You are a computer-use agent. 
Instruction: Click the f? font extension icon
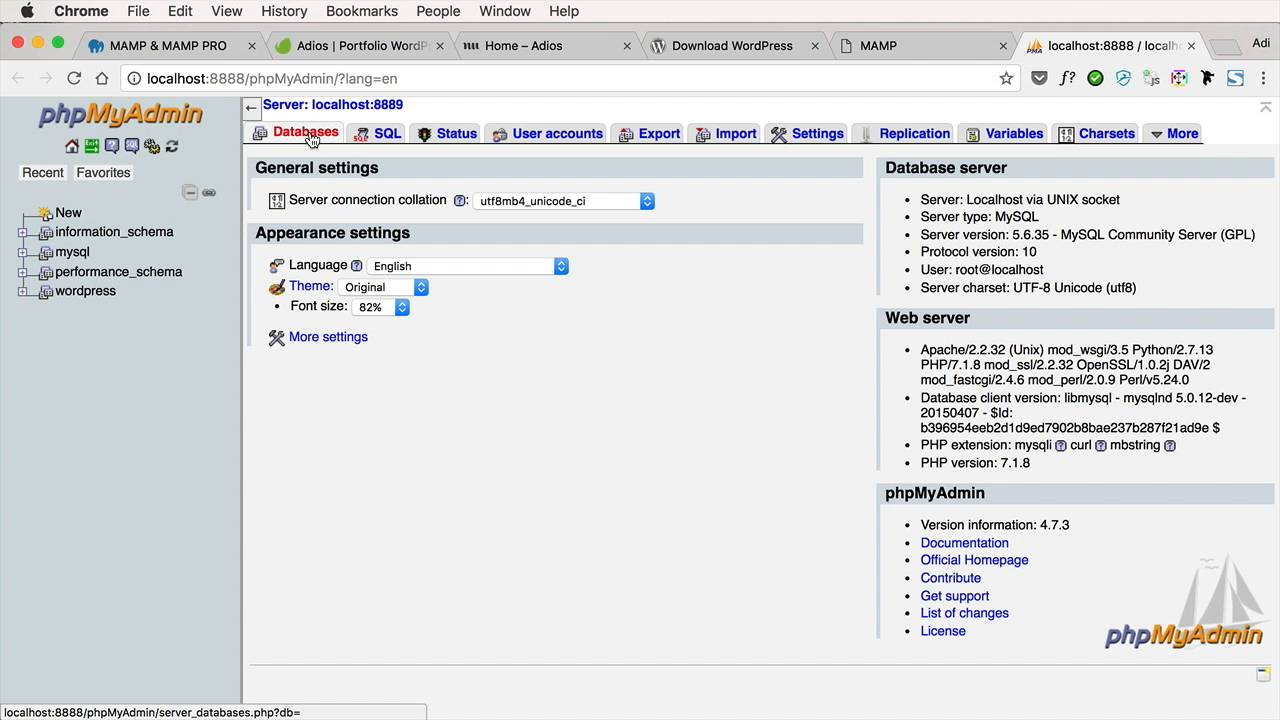point(1067,78)
